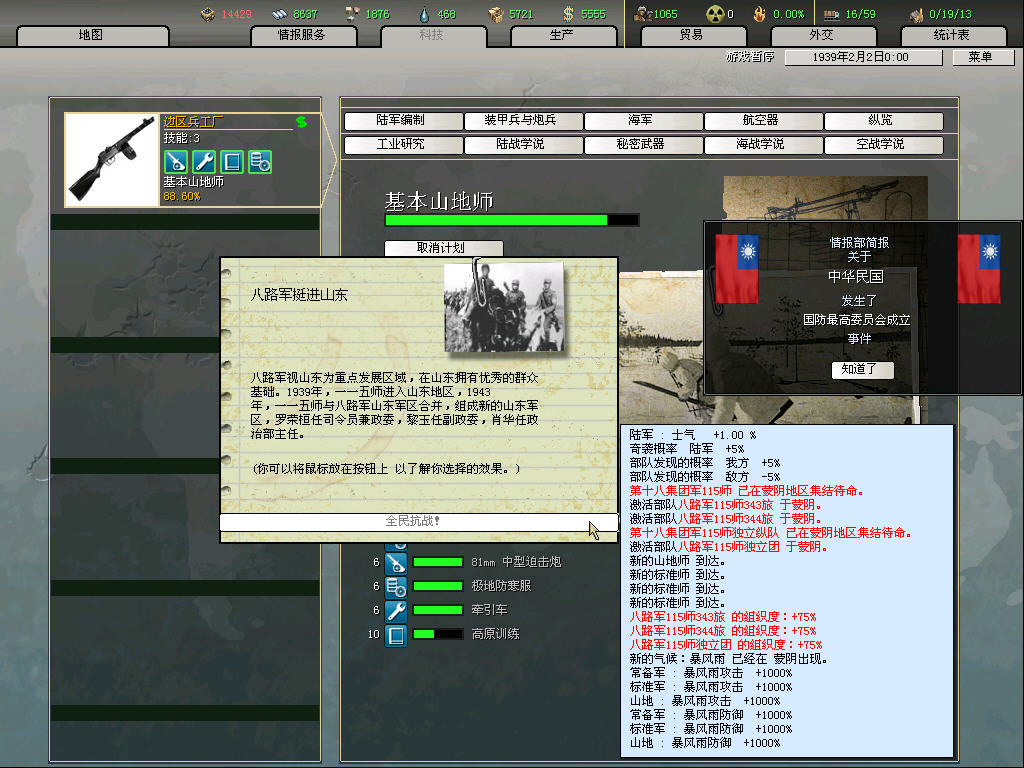Image resolution: width=1024 pixels, height=768 pixels.
Task: Click the right Republic of China flag
Action: (x=979, y=268)
